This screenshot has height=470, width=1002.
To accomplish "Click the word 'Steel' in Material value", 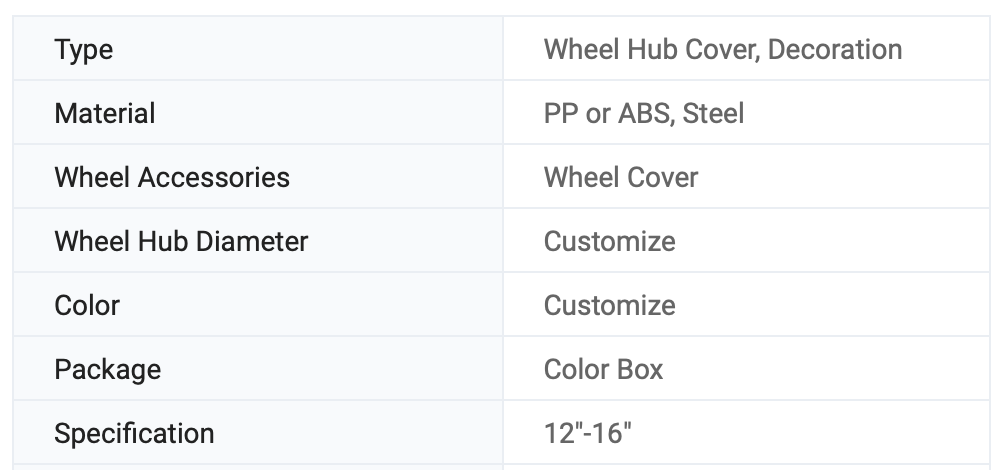I will [x=713, y=113].
